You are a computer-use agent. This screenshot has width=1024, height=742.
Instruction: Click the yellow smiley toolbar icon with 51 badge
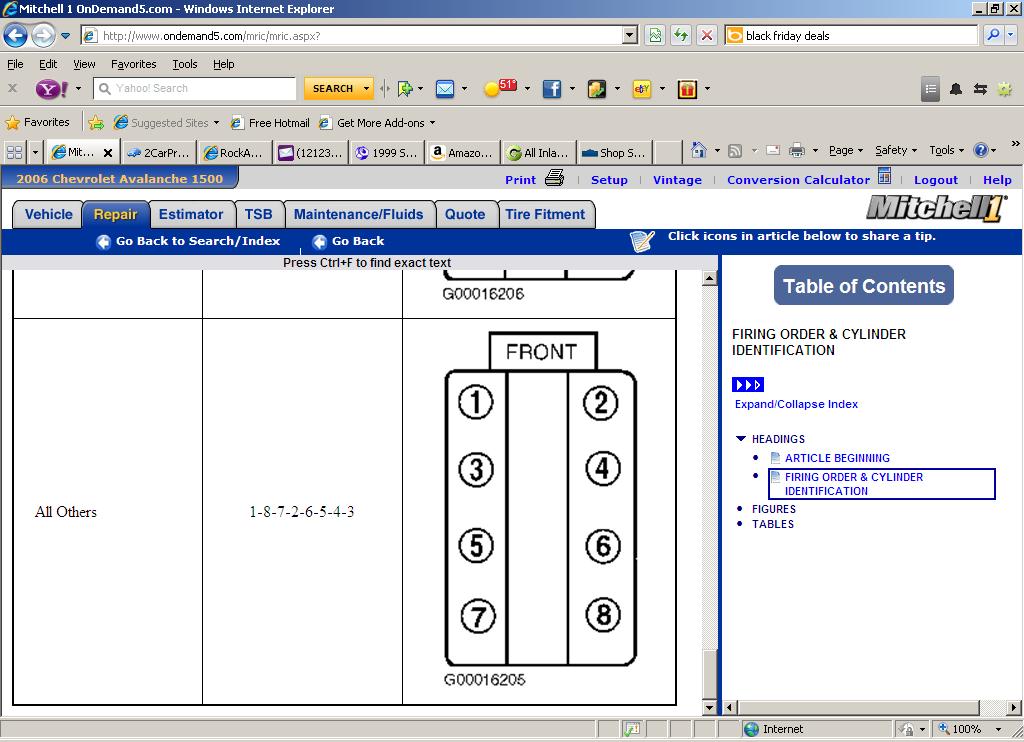pyautogui.click(x=500, y=88)
